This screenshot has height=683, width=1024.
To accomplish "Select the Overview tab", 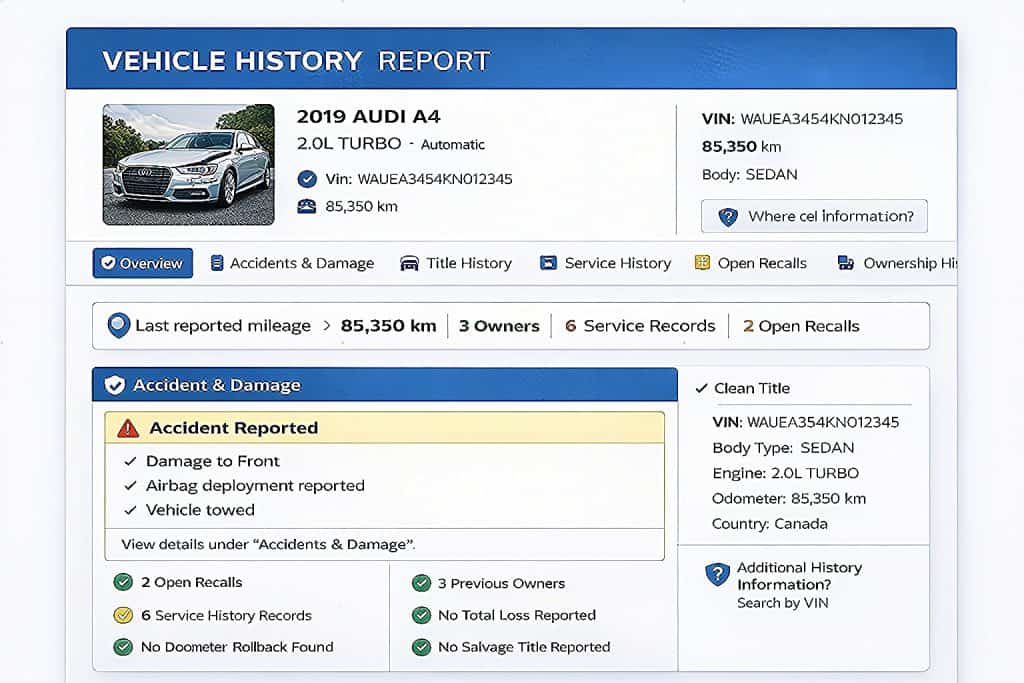I will coord(142,263).
